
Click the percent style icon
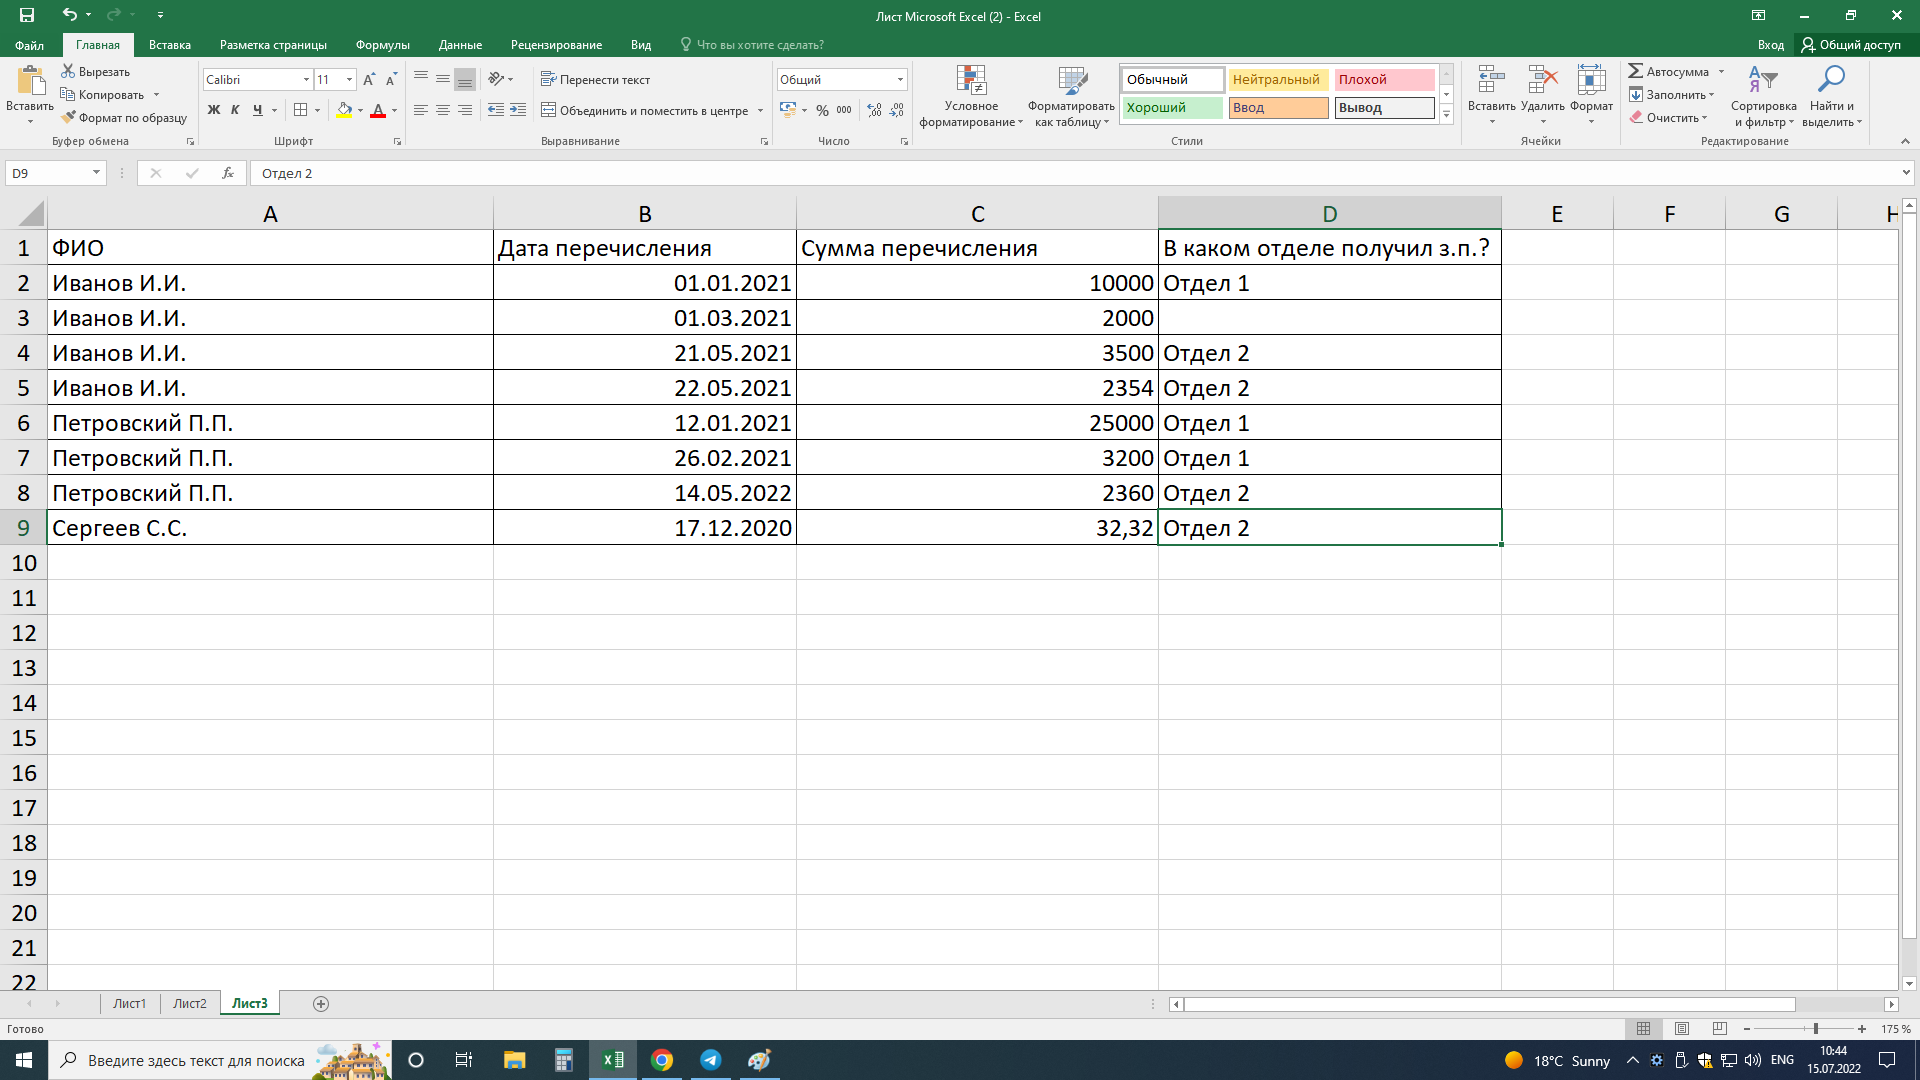click(x=822, y=110)
